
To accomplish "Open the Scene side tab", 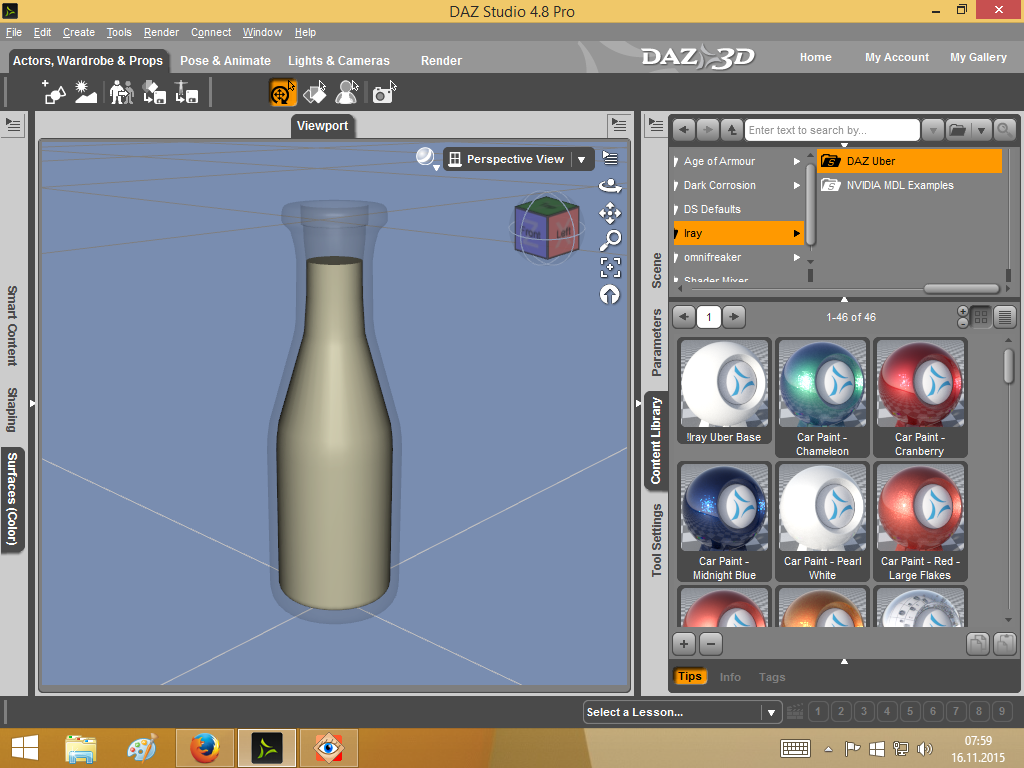I will tap(656, 270).
